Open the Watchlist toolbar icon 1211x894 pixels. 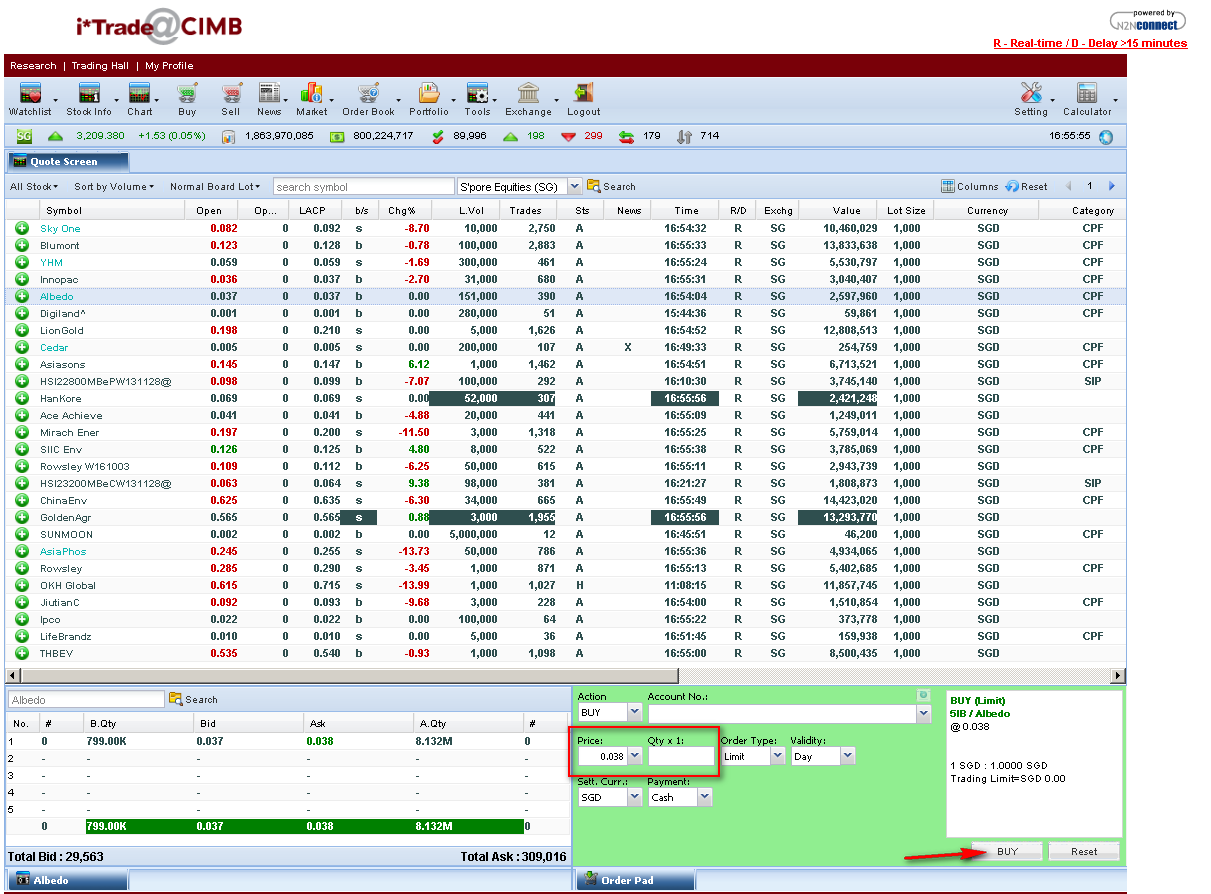pyautogui.click(x=30, y=94)
